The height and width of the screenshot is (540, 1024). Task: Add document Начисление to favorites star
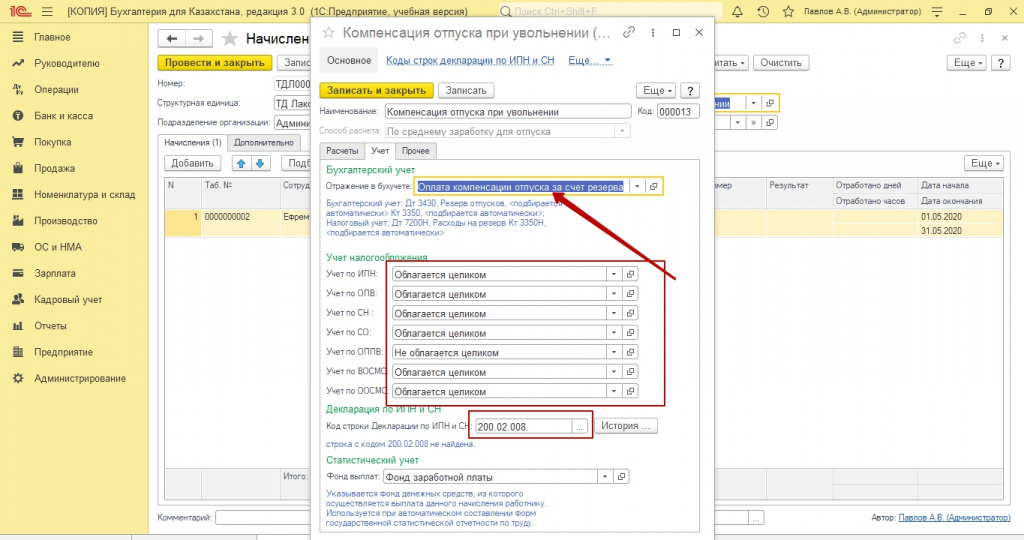pos(230,39)
